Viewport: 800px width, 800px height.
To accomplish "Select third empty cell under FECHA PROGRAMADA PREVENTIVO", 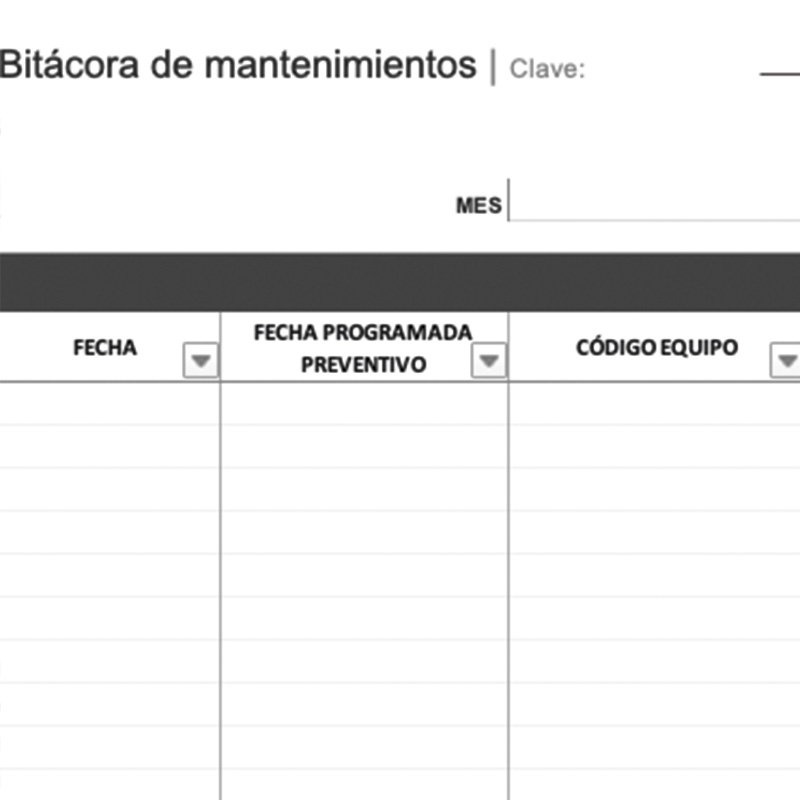I will point(364,489).
